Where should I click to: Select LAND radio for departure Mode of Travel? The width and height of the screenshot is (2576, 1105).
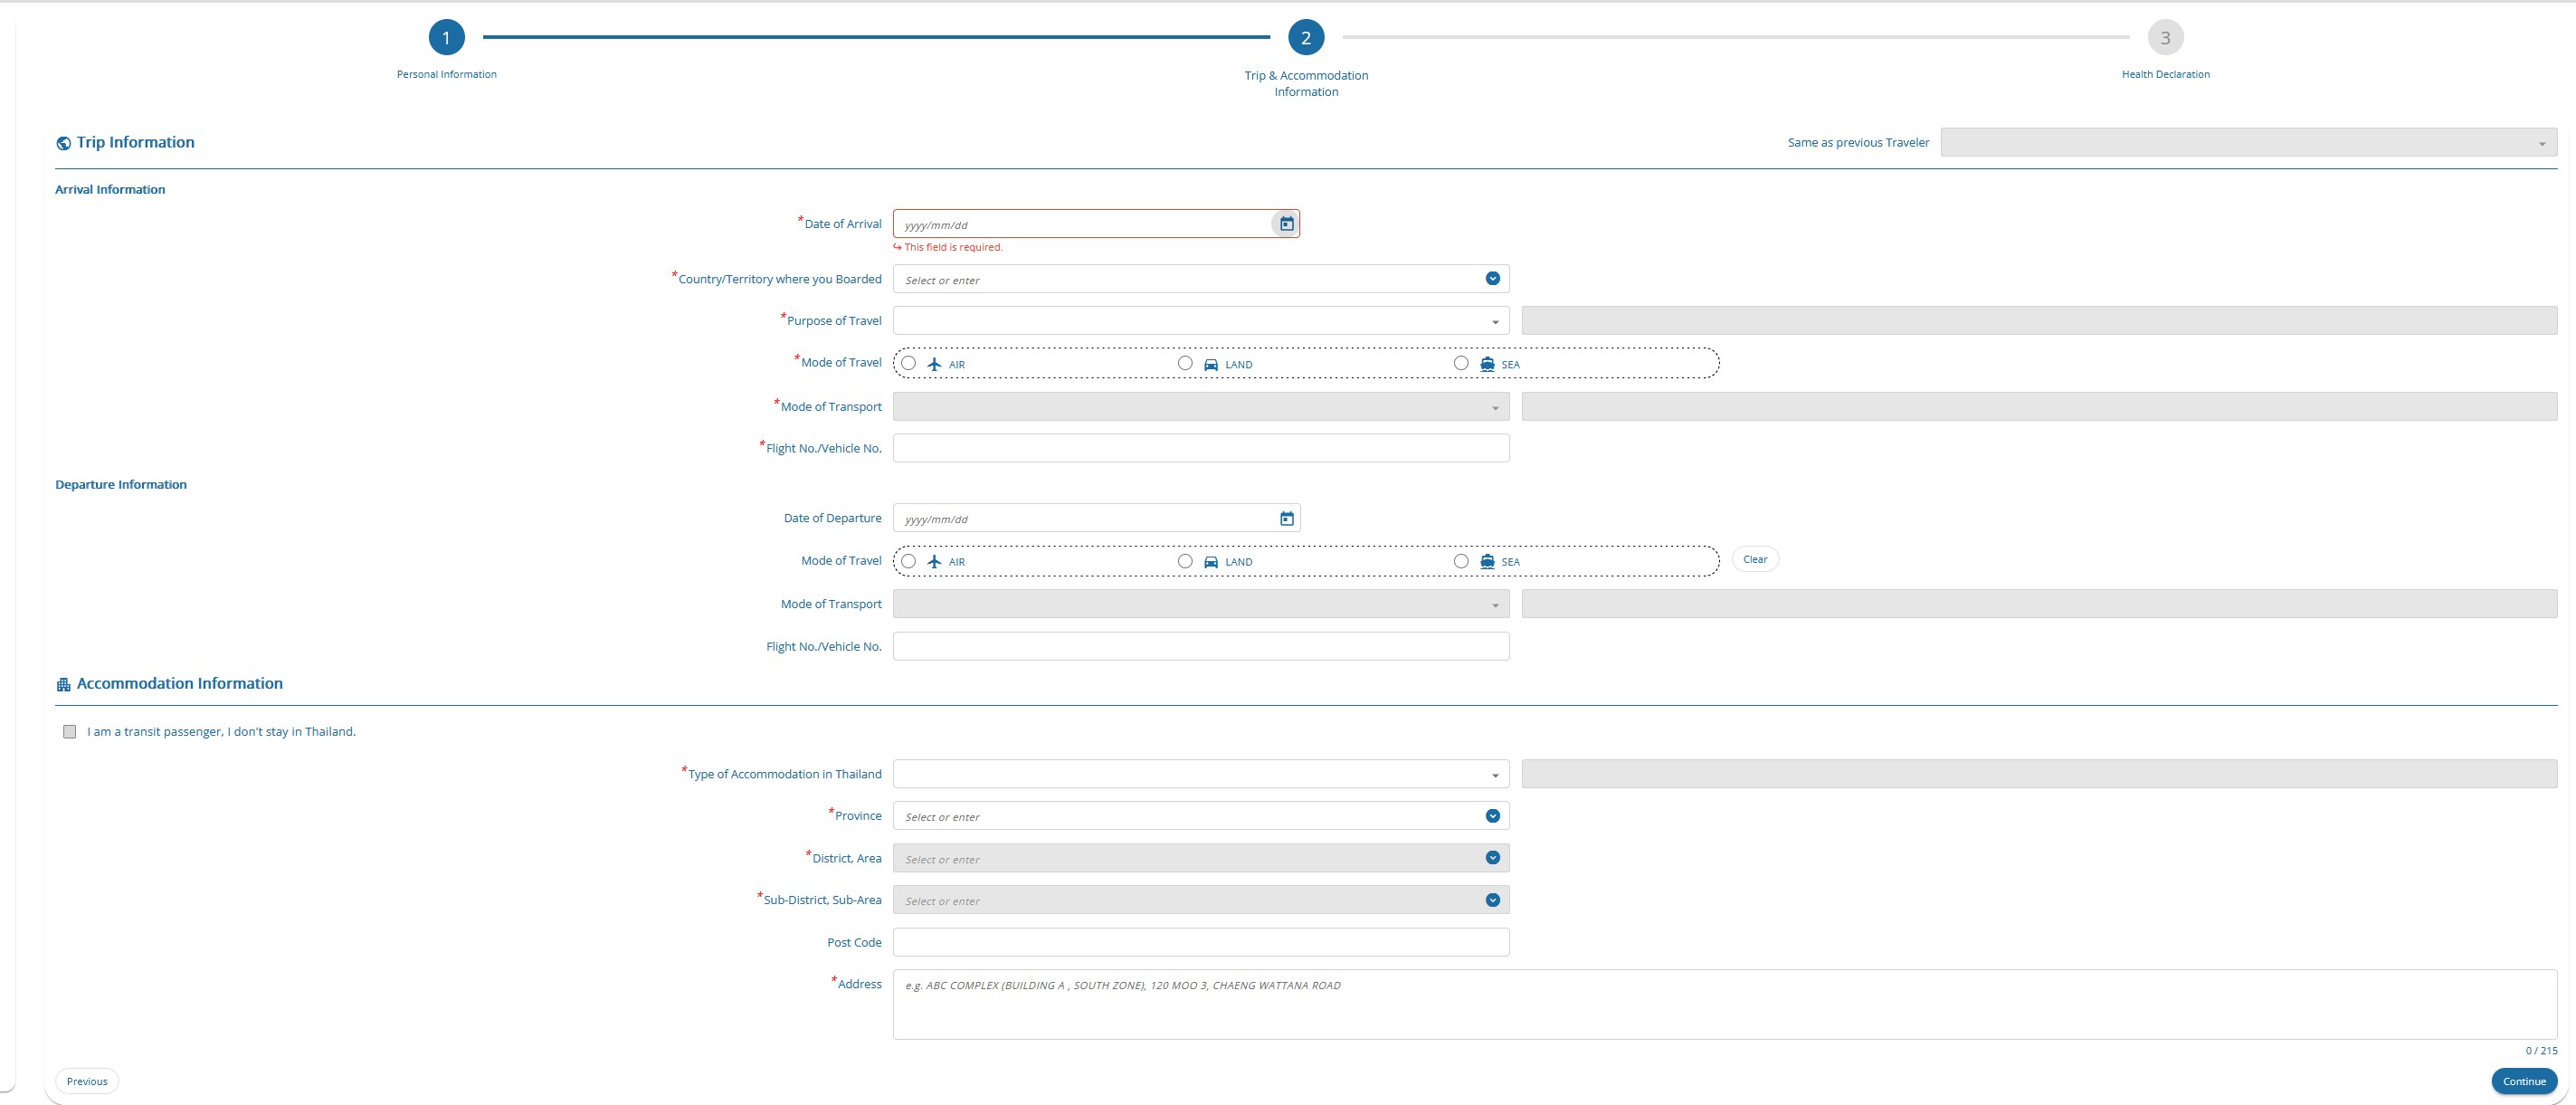point(1185,561)
